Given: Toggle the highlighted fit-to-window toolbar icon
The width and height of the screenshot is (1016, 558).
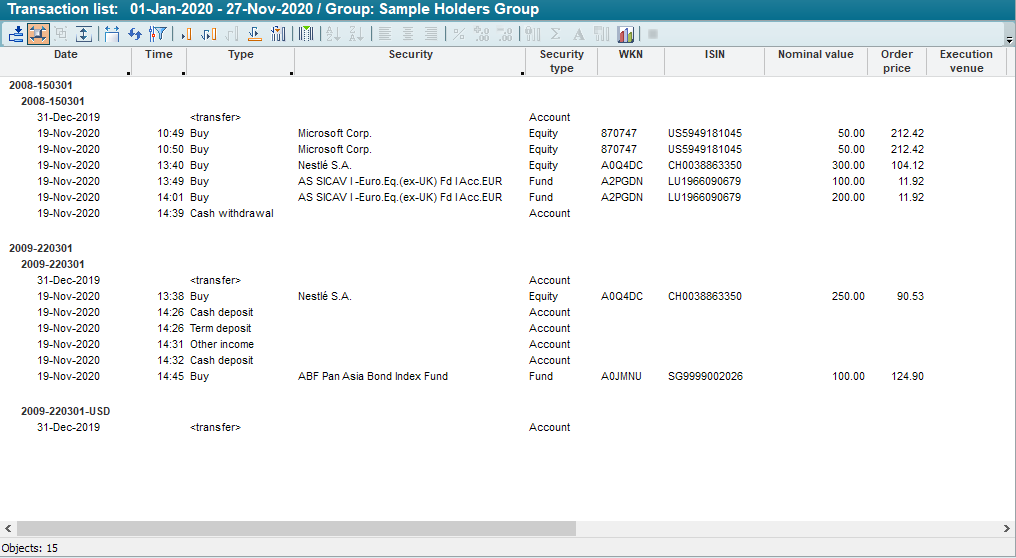Looking at the screenshot, I should click(38, 34).
